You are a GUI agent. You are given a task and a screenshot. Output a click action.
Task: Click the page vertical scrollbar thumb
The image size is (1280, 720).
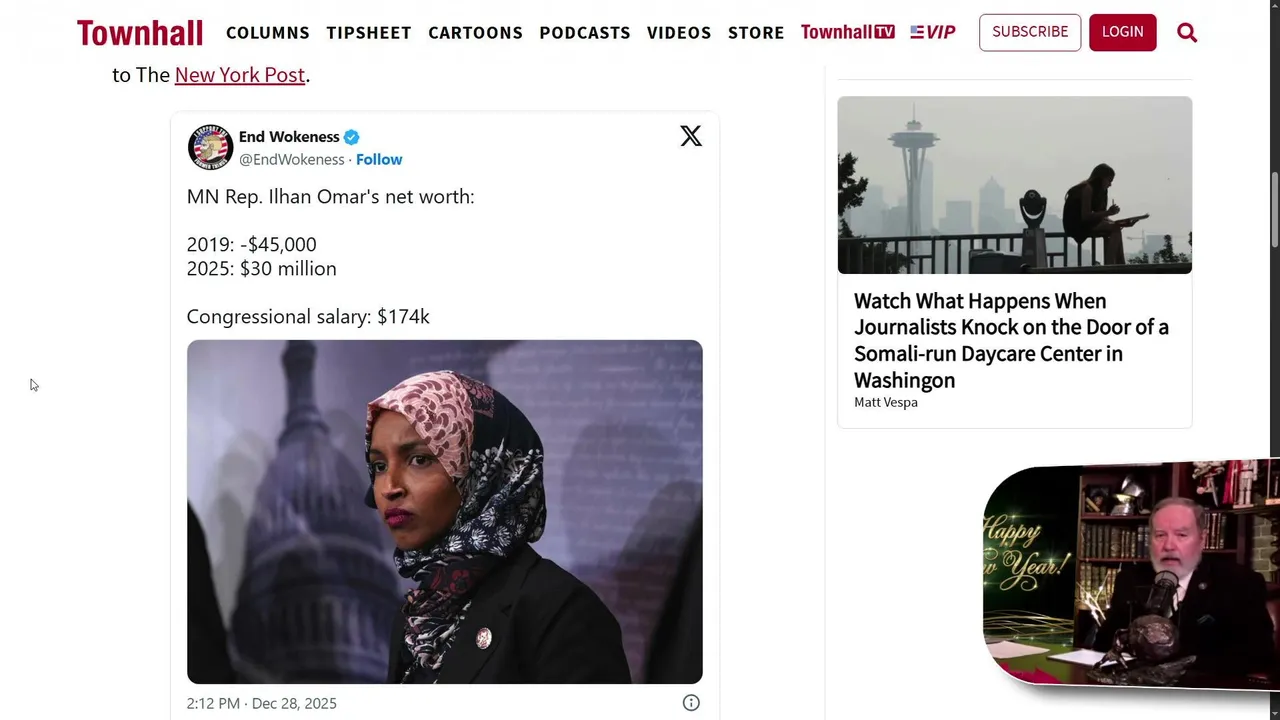(x=1274, y=208)
